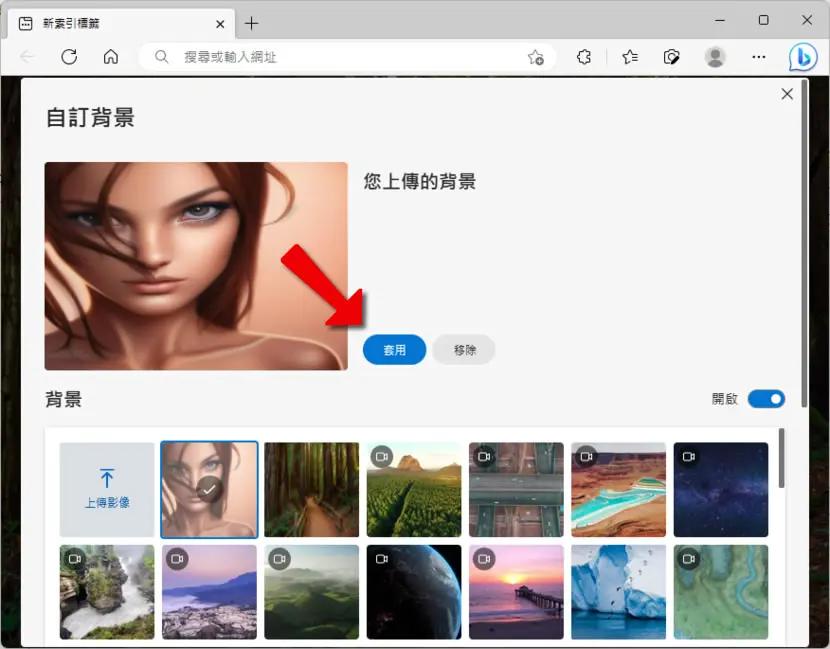Click the browser refresh icon
Image resolution: width=830 pixels, height=649 pixels.
(x=69, y=57)
